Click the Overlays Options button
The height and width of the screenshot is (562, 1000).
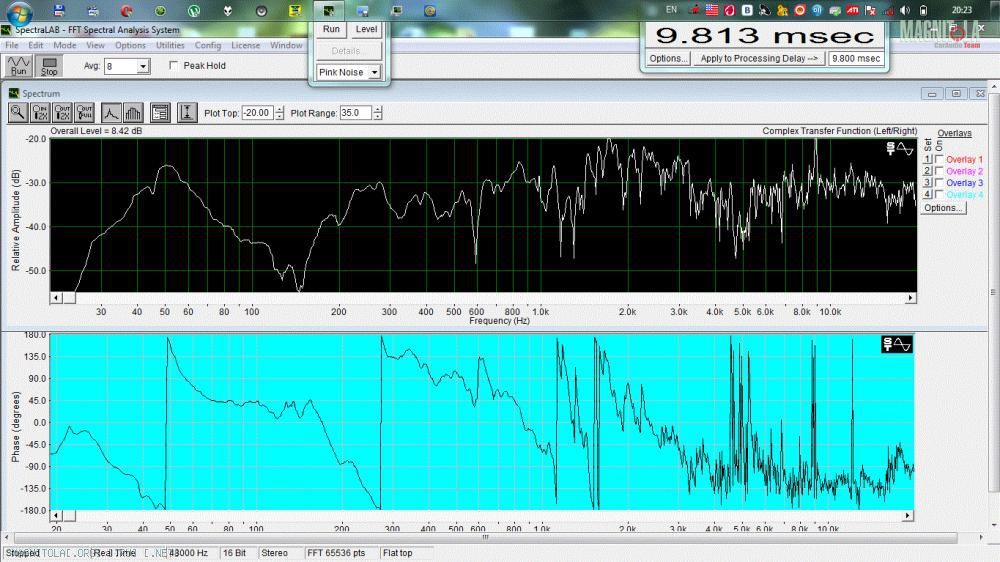click(943, 208)
